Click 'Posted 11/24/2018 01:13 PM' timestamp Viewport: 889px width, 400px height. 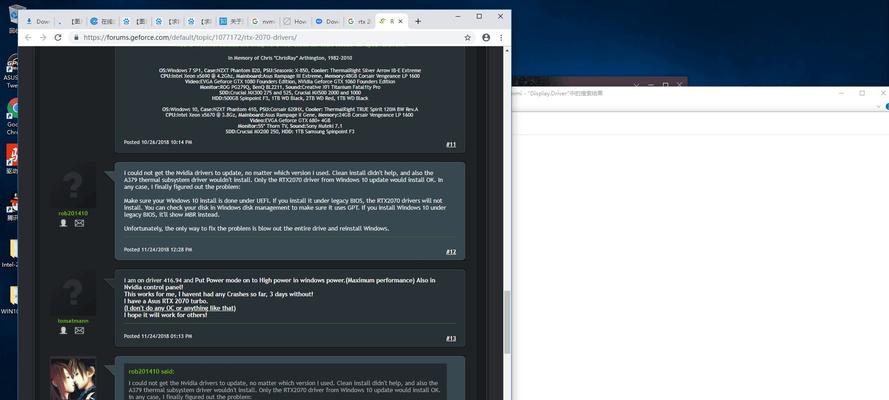point(158,336)
